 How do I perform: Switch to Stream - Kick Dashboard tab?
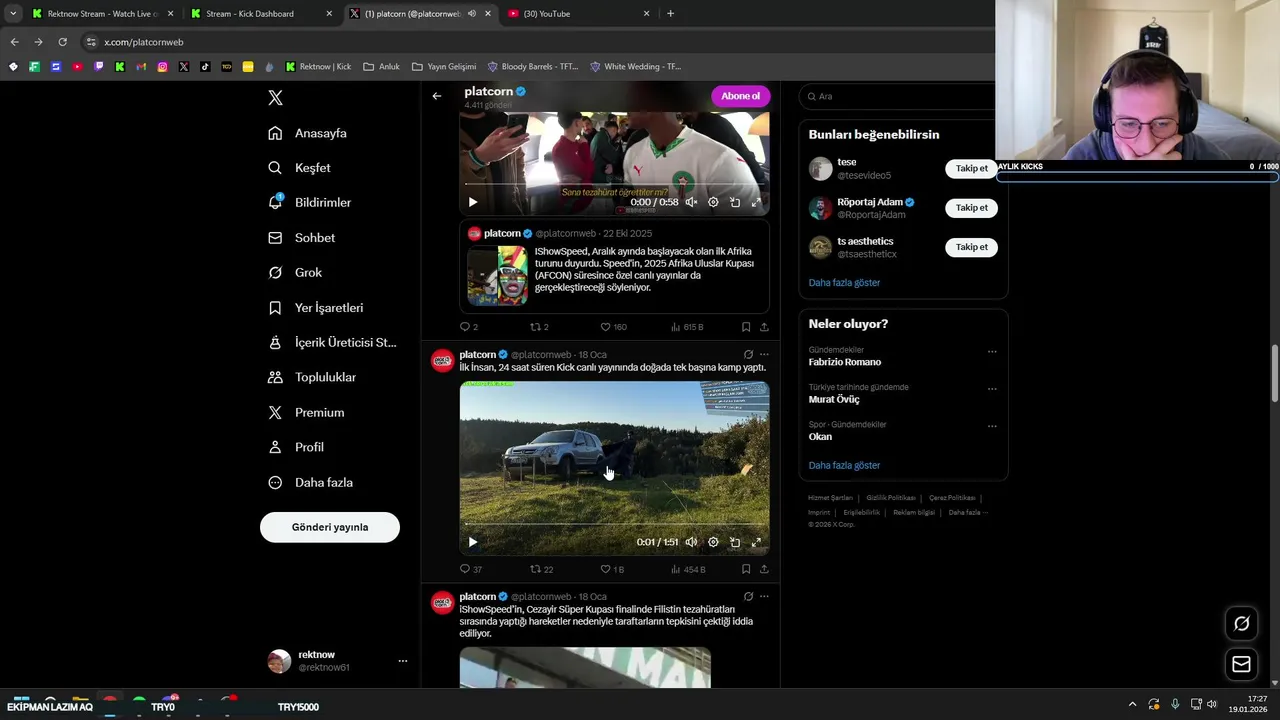262,14
